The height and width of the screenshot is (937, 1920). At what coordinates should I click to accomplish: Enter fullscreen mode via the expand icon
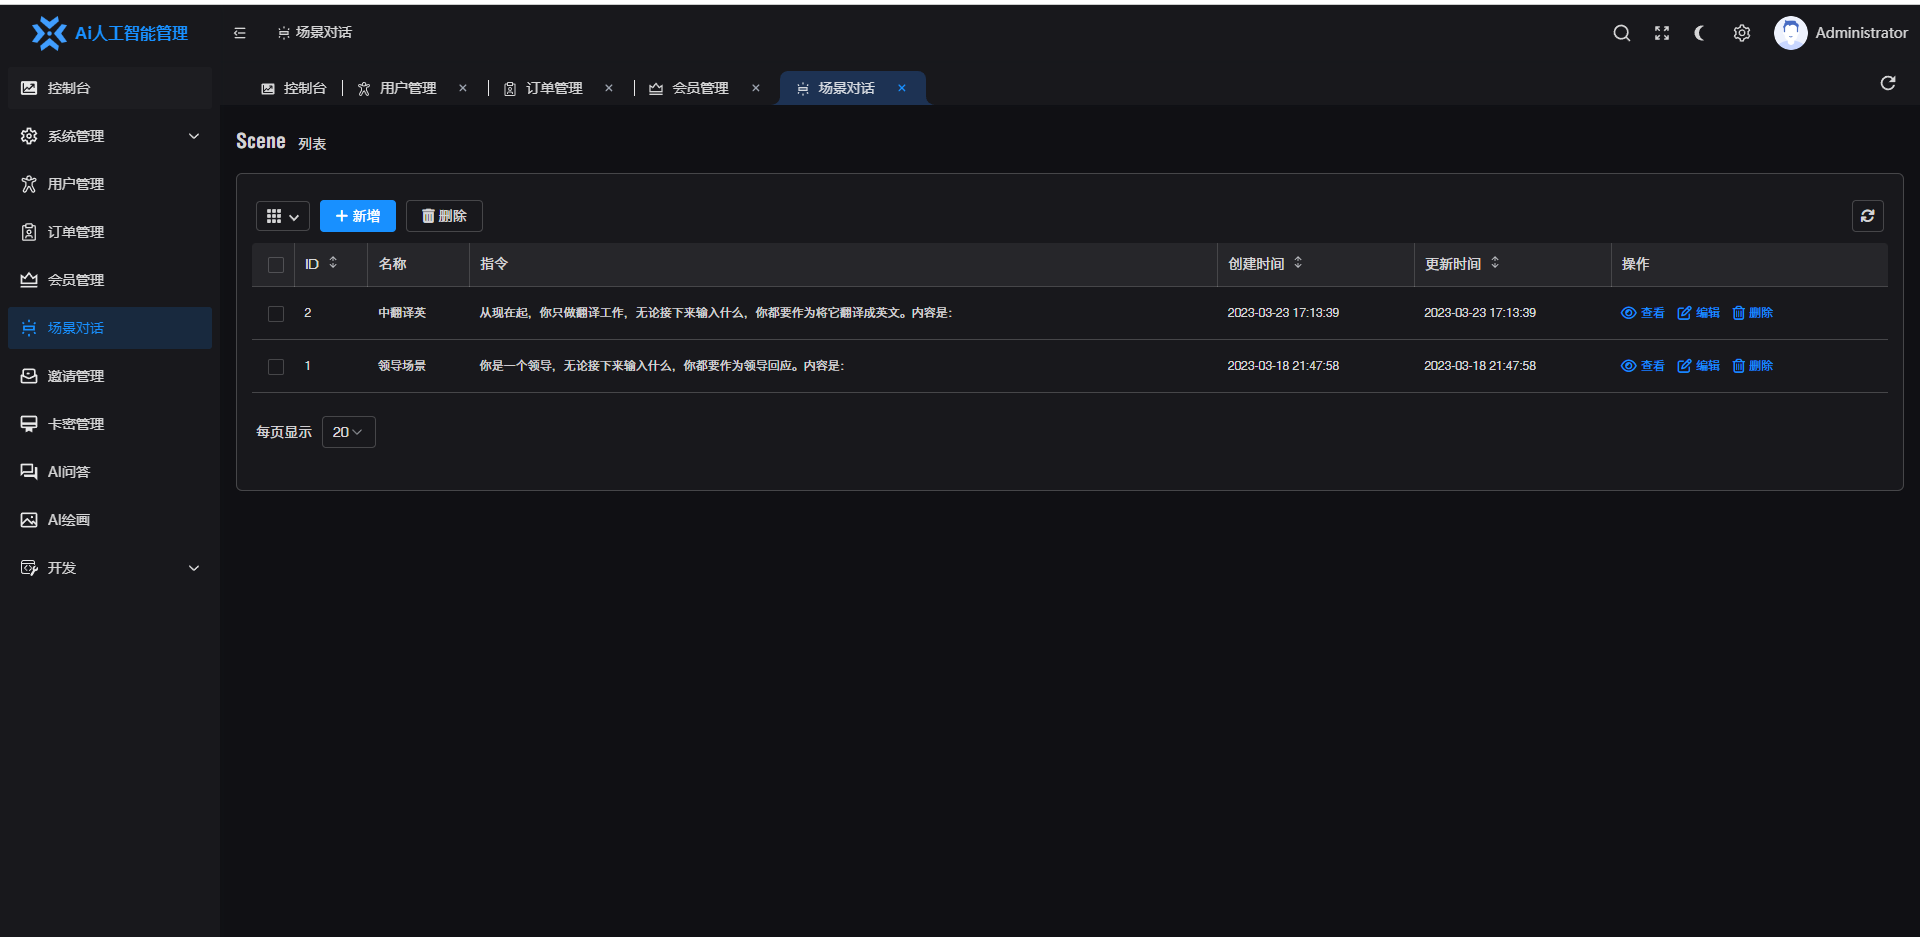1661,33
